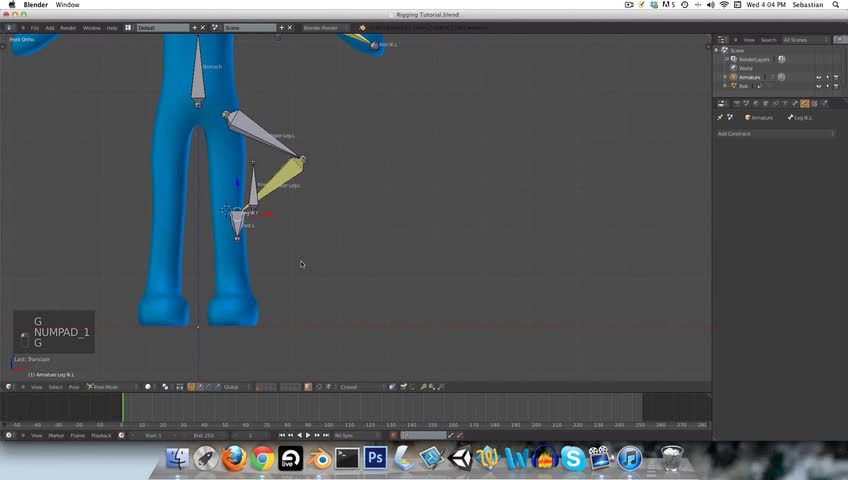Click the 3D manipulator toggle icon
This screenshot has width=848, height=480.
click(191, 387)
